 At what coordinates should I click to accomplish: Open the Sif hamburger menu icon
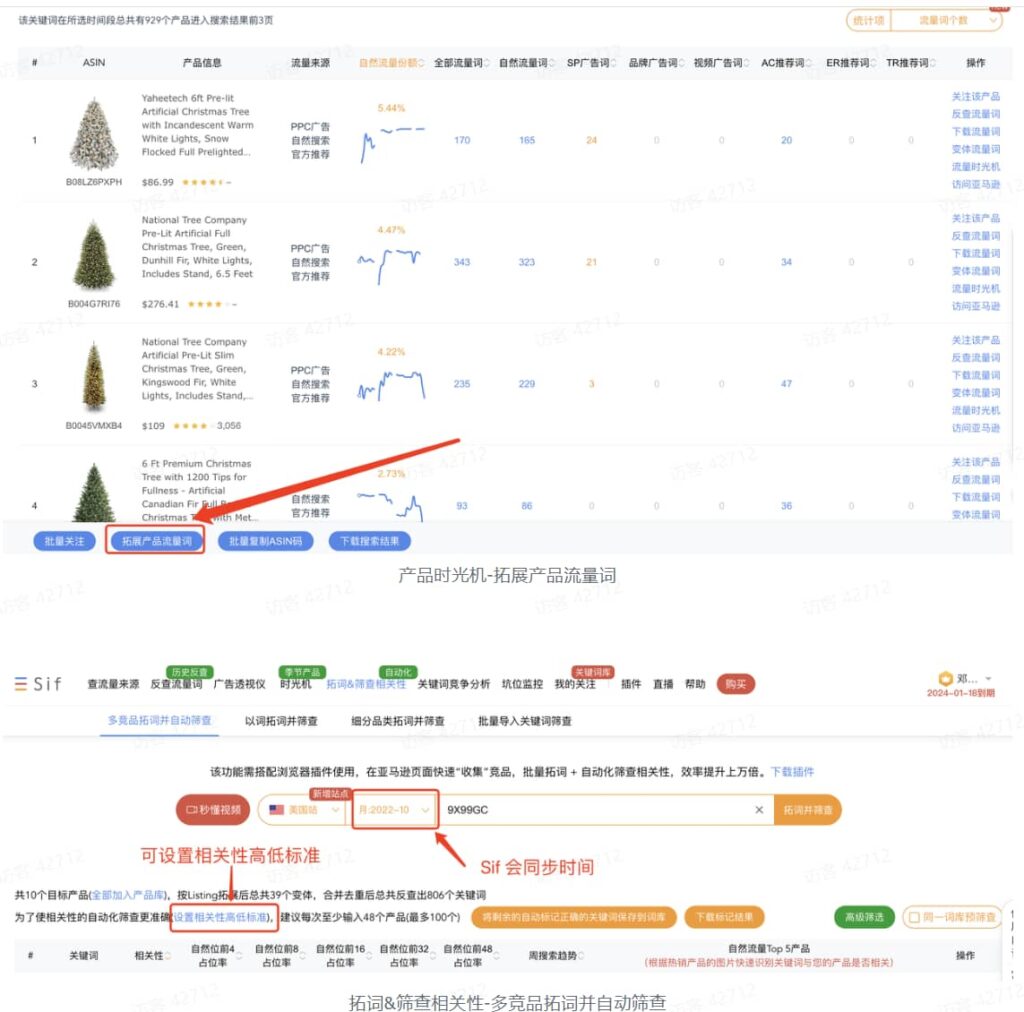tap(20, 683)
